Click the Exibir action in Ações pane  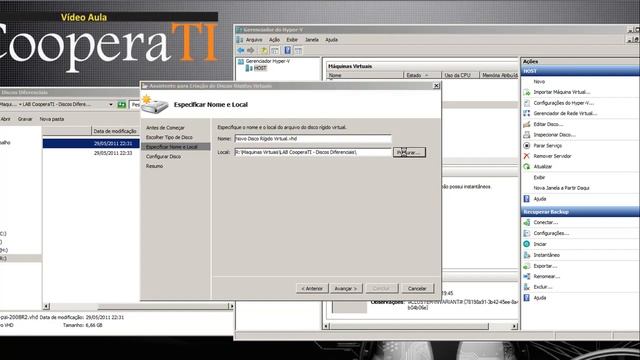pos(539,178)
